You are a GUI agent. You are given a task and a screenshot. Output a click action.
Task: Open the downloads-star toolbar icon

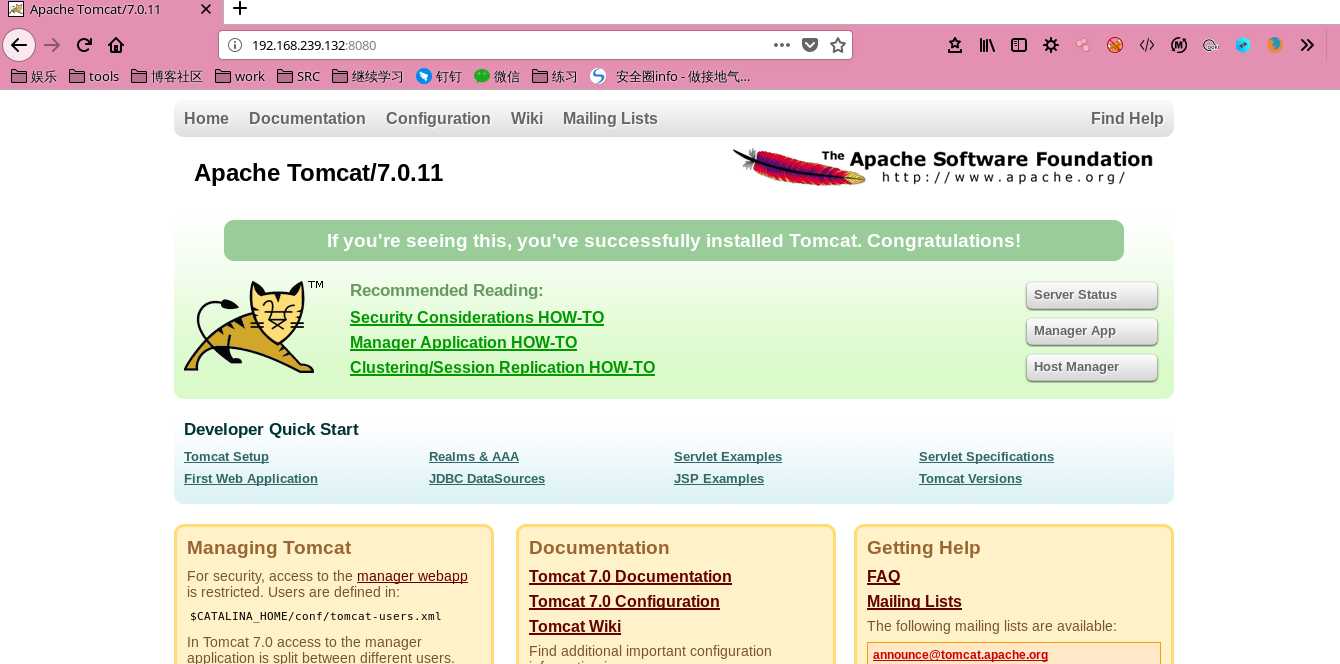tap(955, 45)
